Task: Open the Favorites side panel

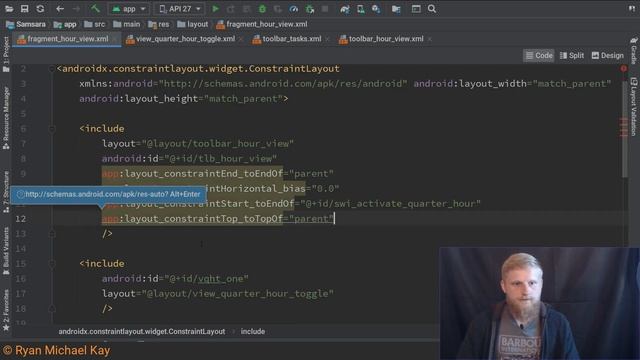Action: click(6, 310)
